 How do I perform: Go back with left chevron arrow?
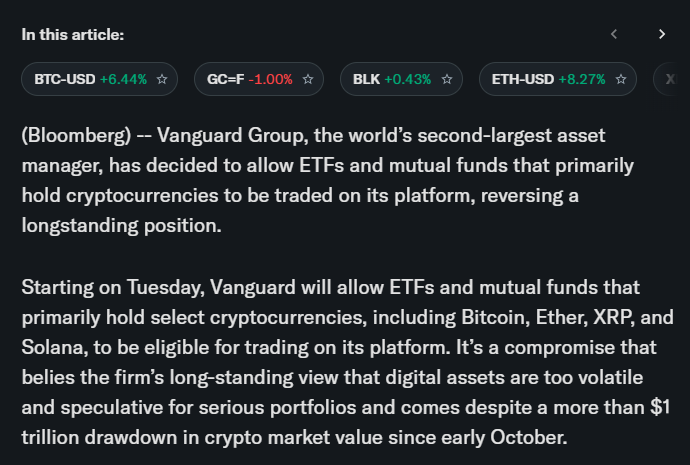click(x=614, y=34)
